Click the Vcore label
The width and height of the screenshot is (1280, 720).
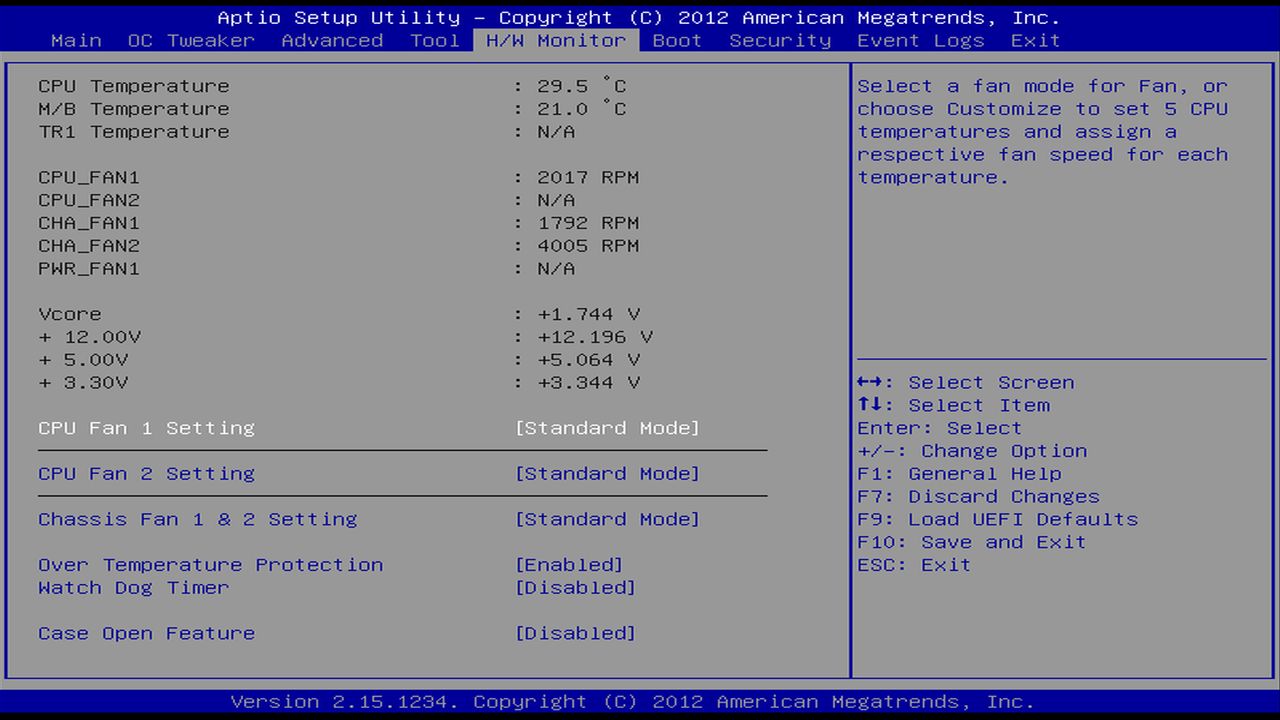(70, 314)
